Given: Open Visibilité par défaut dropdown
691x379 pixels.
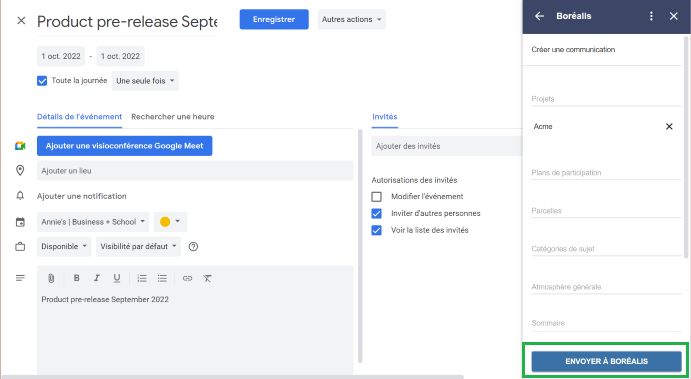Looking at the screenshot, I should click(x=138, y=247).
